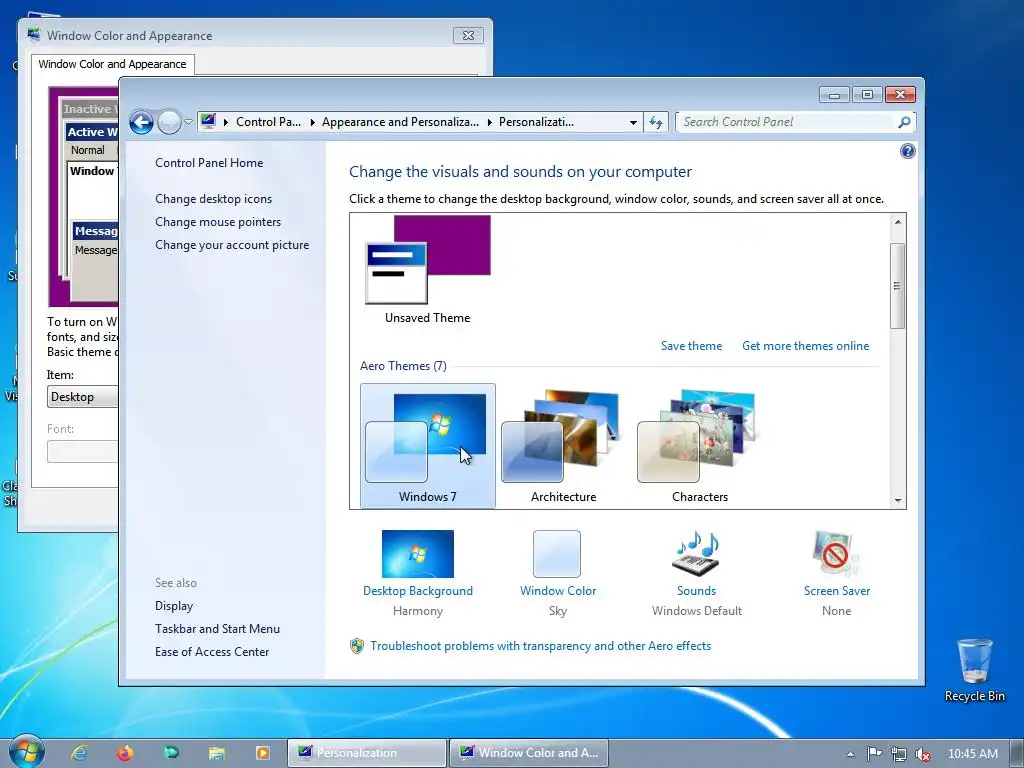Click Save theme link
This screenshot has height=768, width=1024.
coord(691,345)
